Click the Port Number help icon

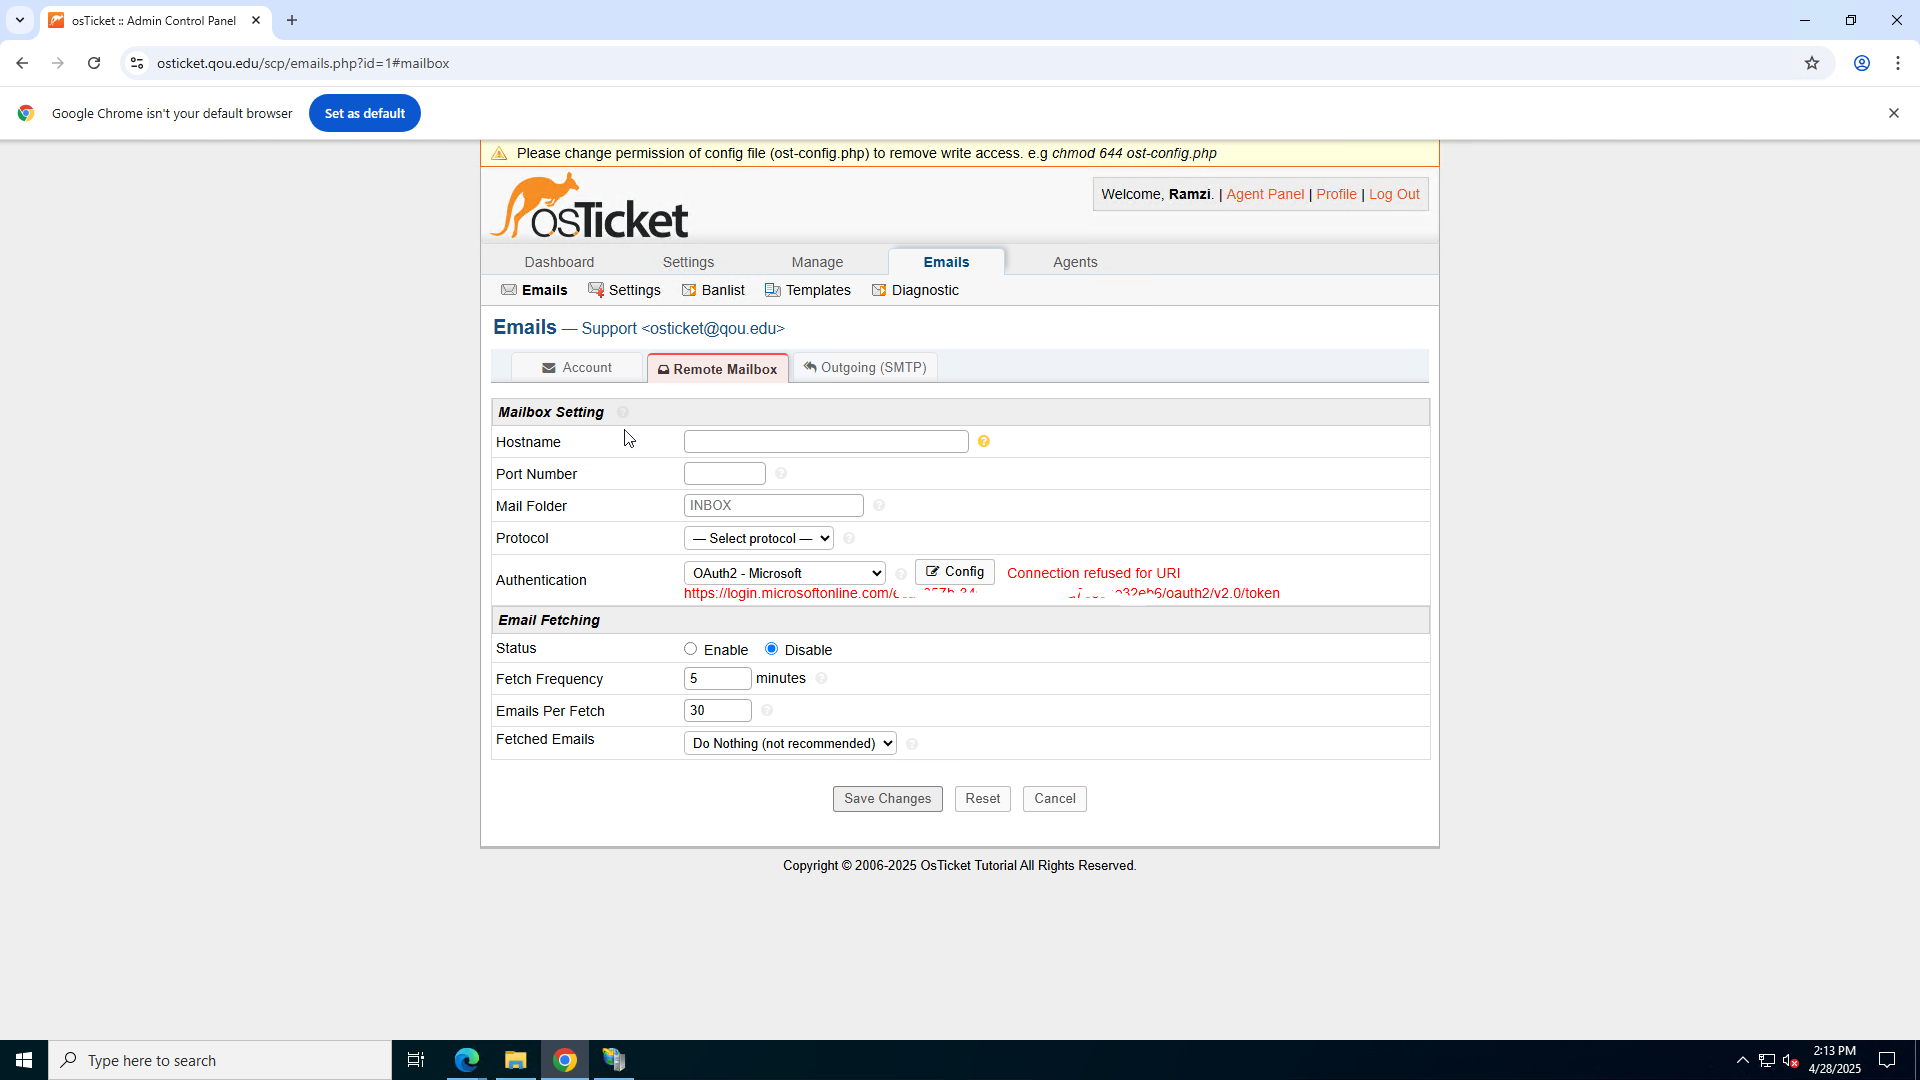781,473
